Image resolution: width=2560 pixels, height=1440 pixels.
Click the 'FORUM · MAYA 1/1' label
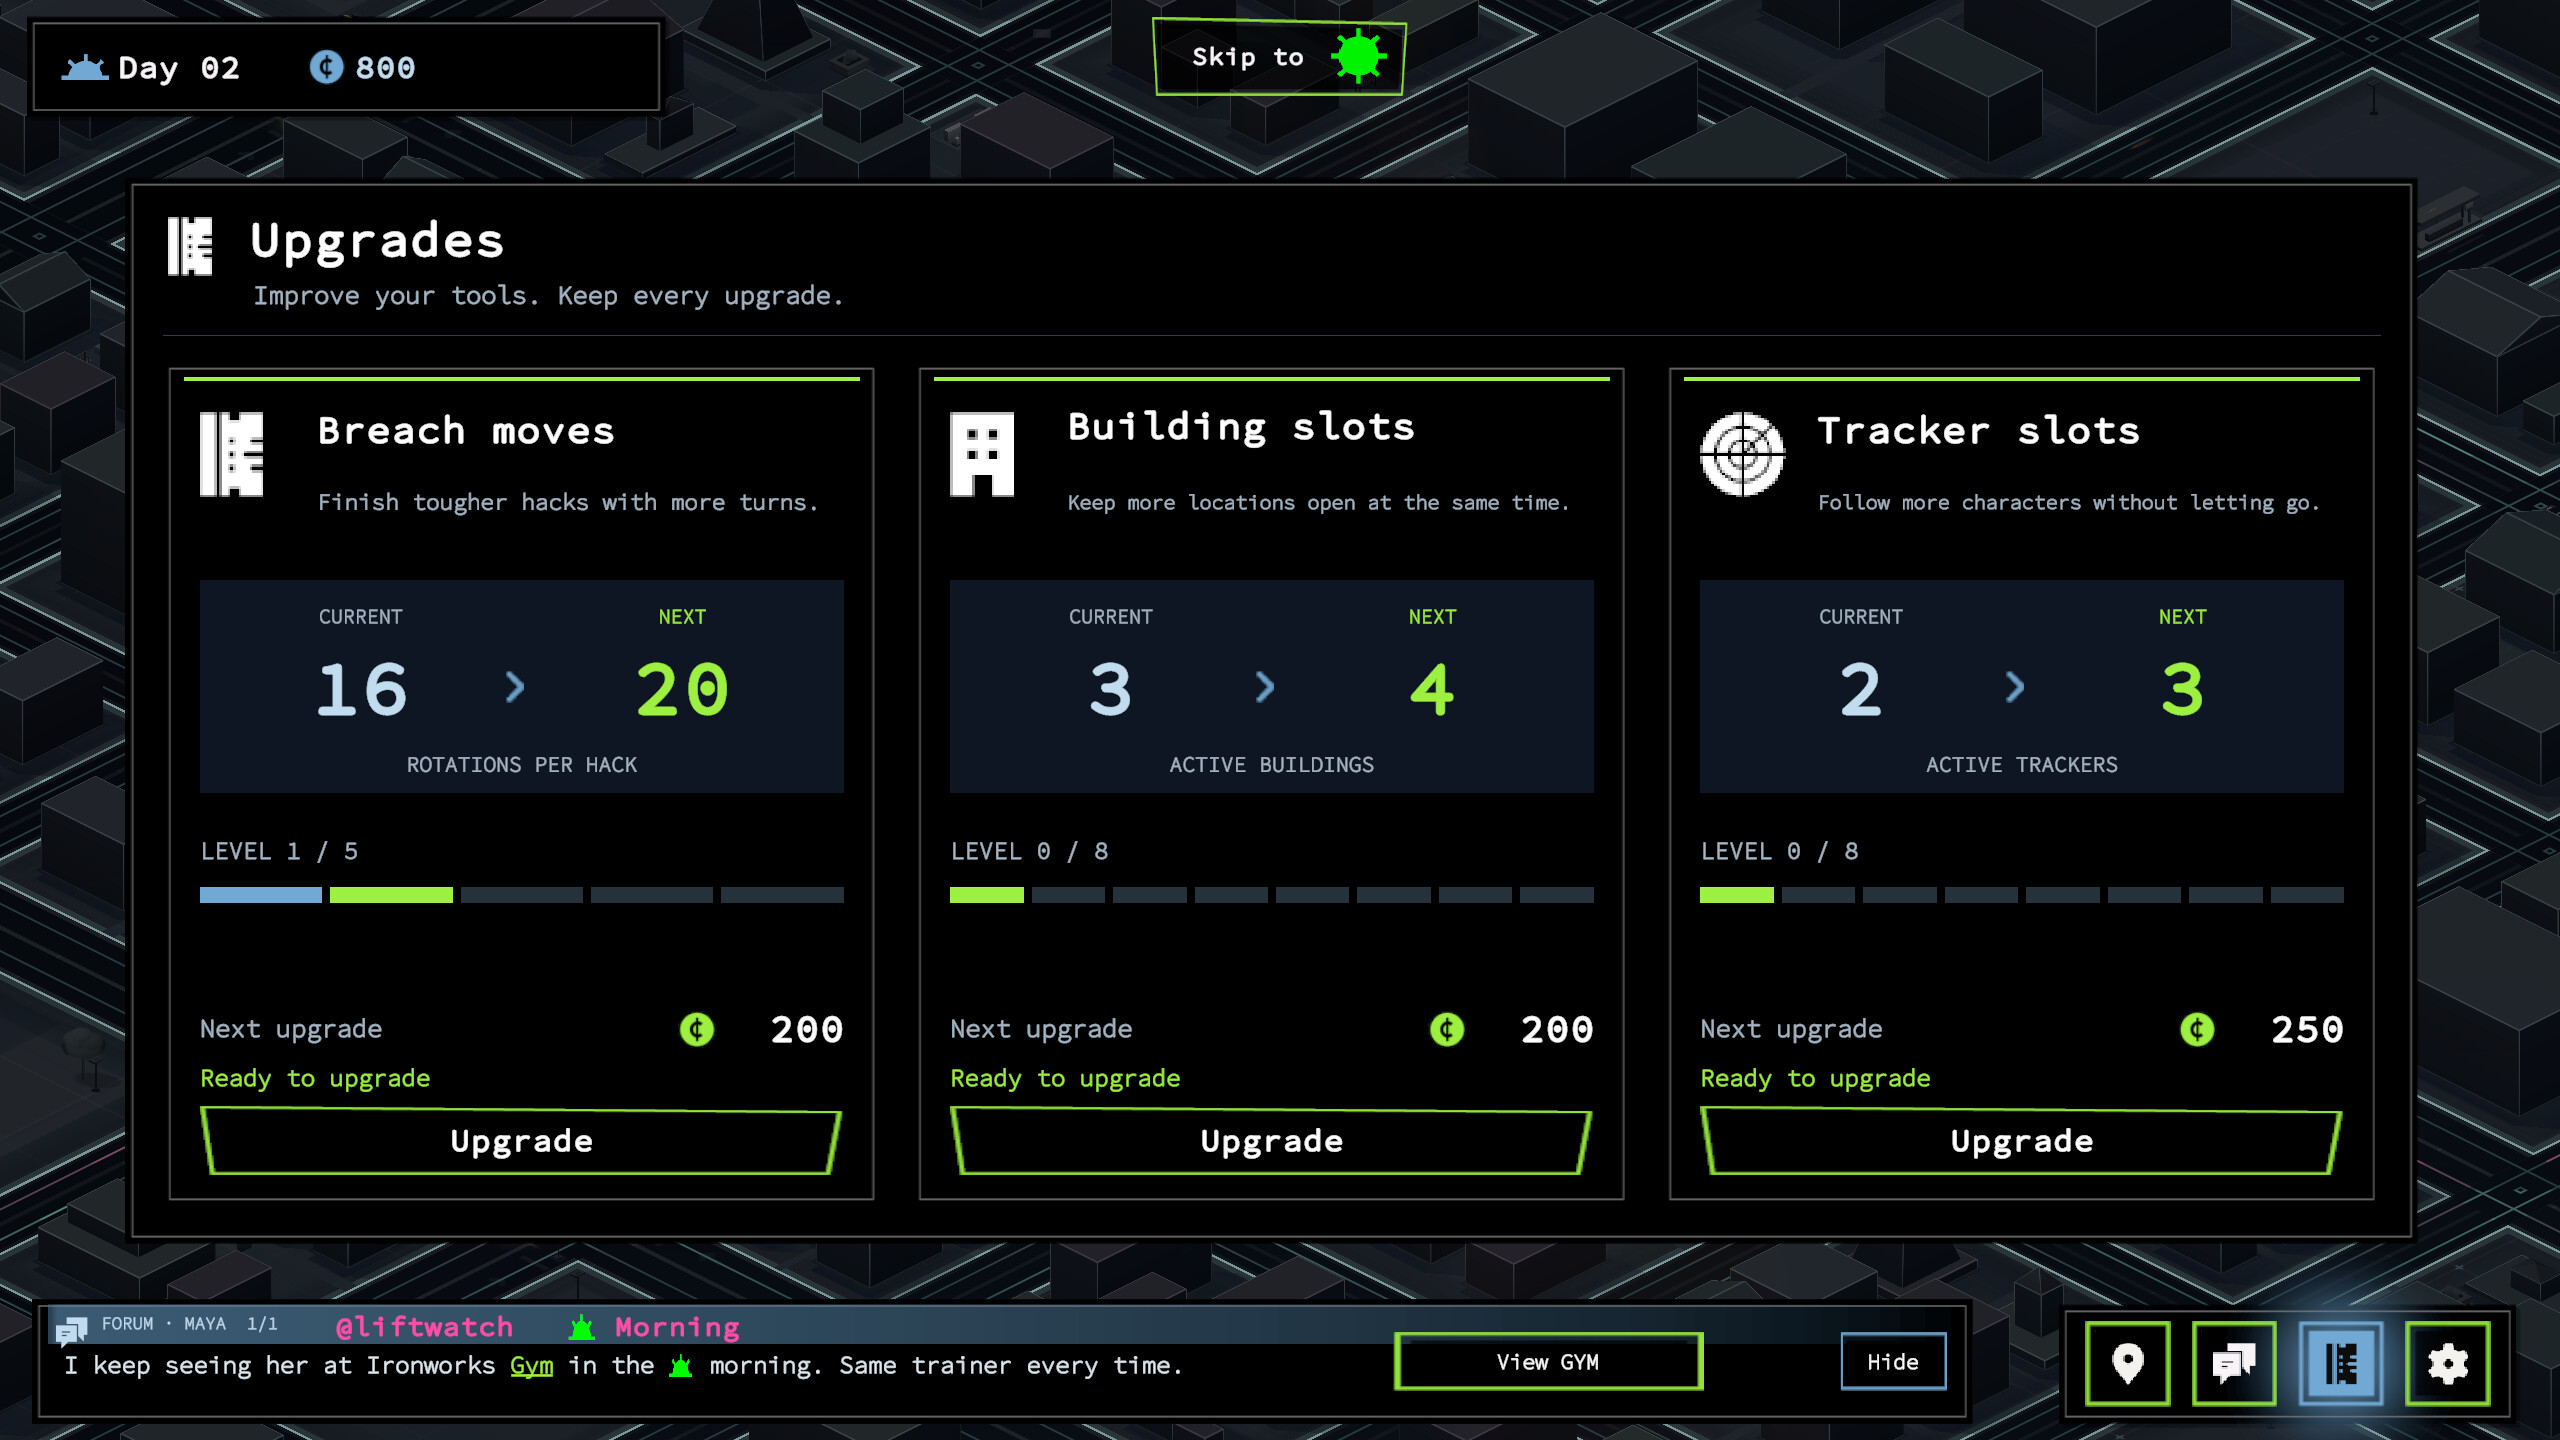point(189,1324)
